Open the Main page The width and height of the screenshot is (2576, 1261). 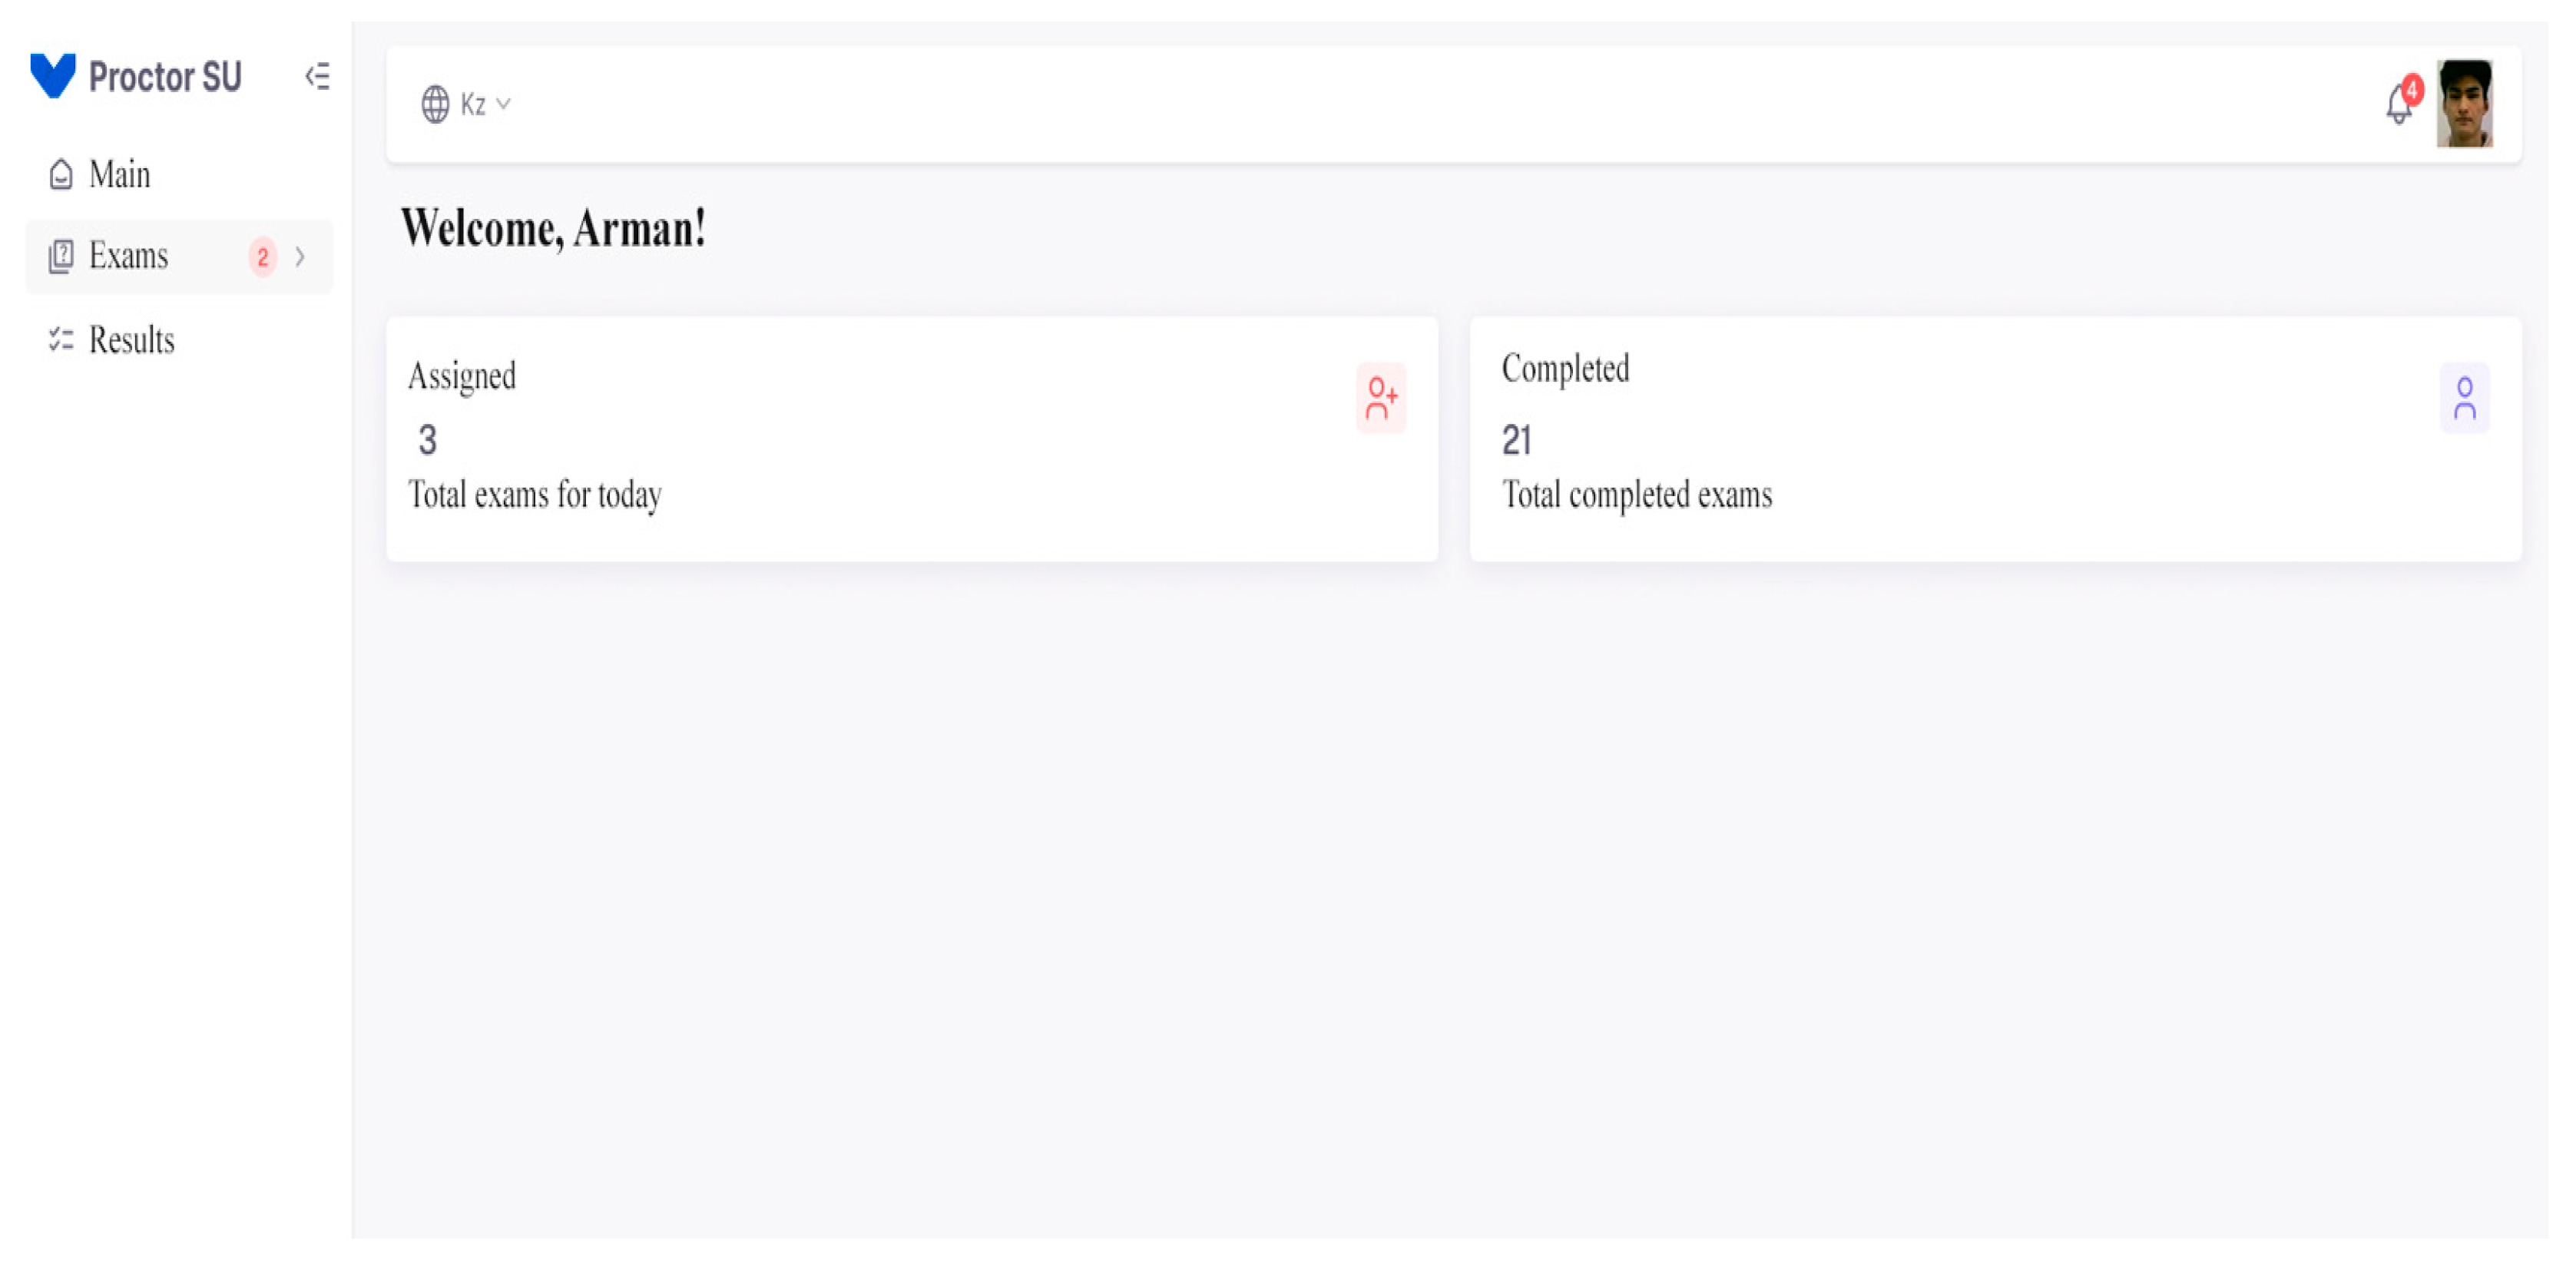[x=119, y=175]
